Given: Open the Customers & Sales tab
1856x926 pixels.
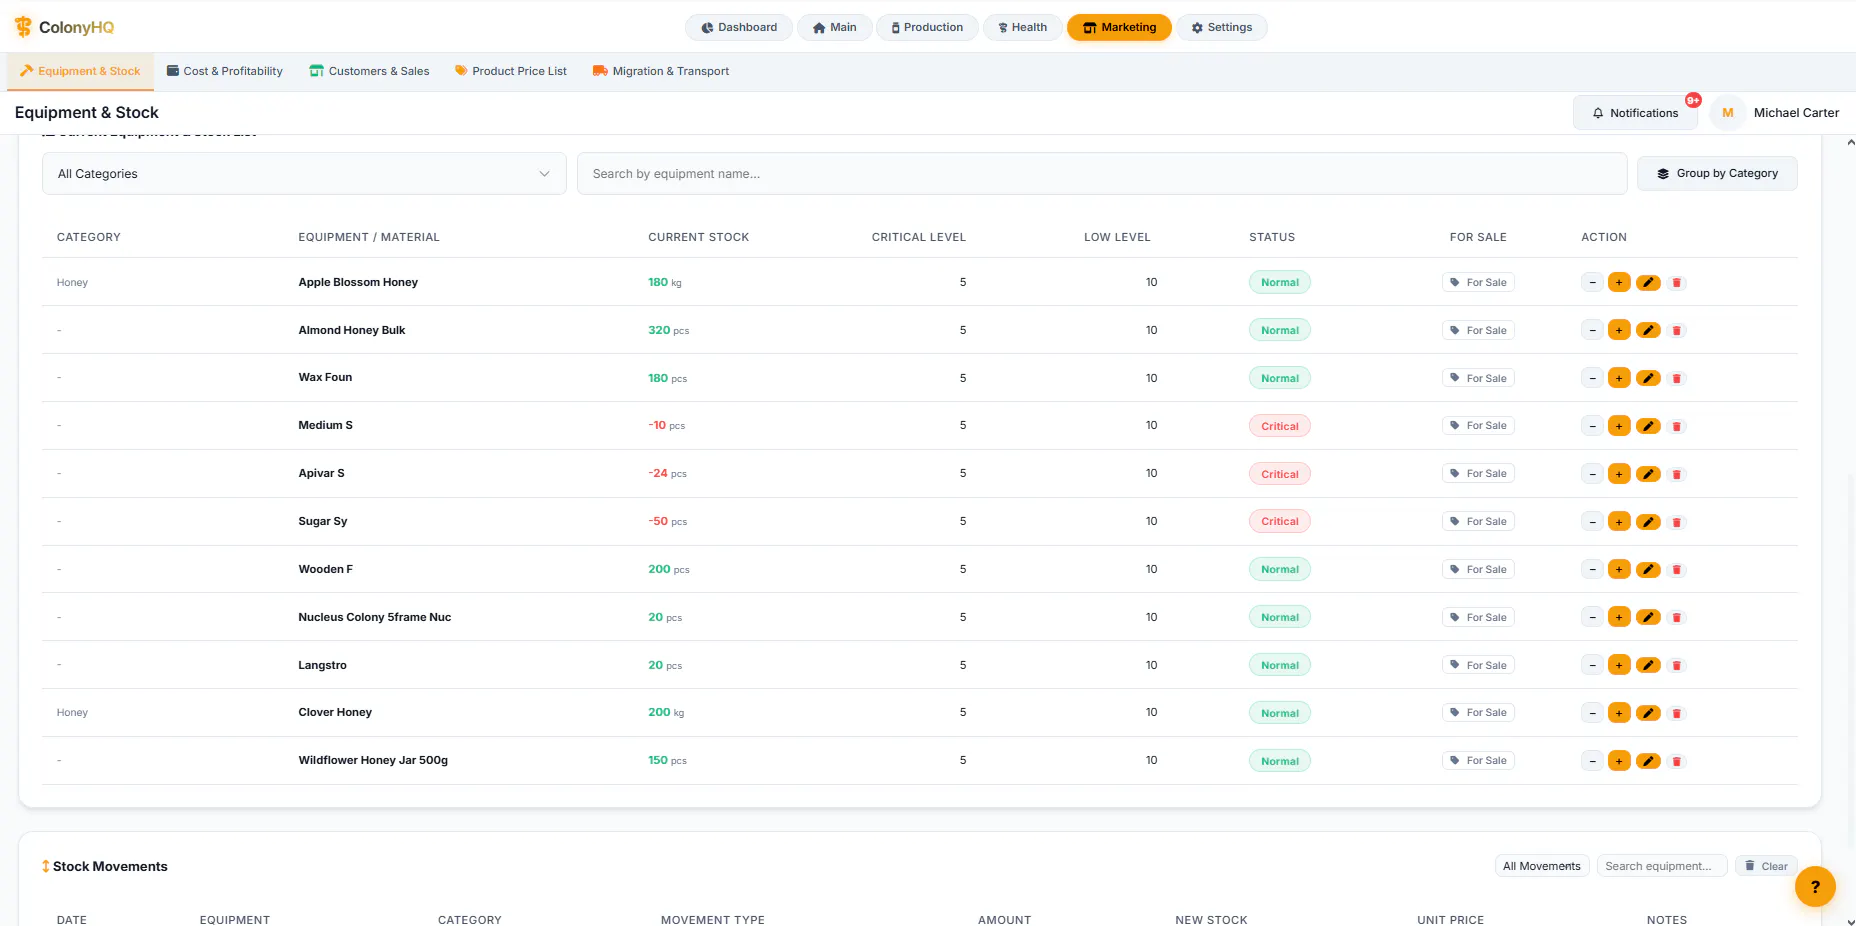Looking at the screenshot, I should 370,71.
